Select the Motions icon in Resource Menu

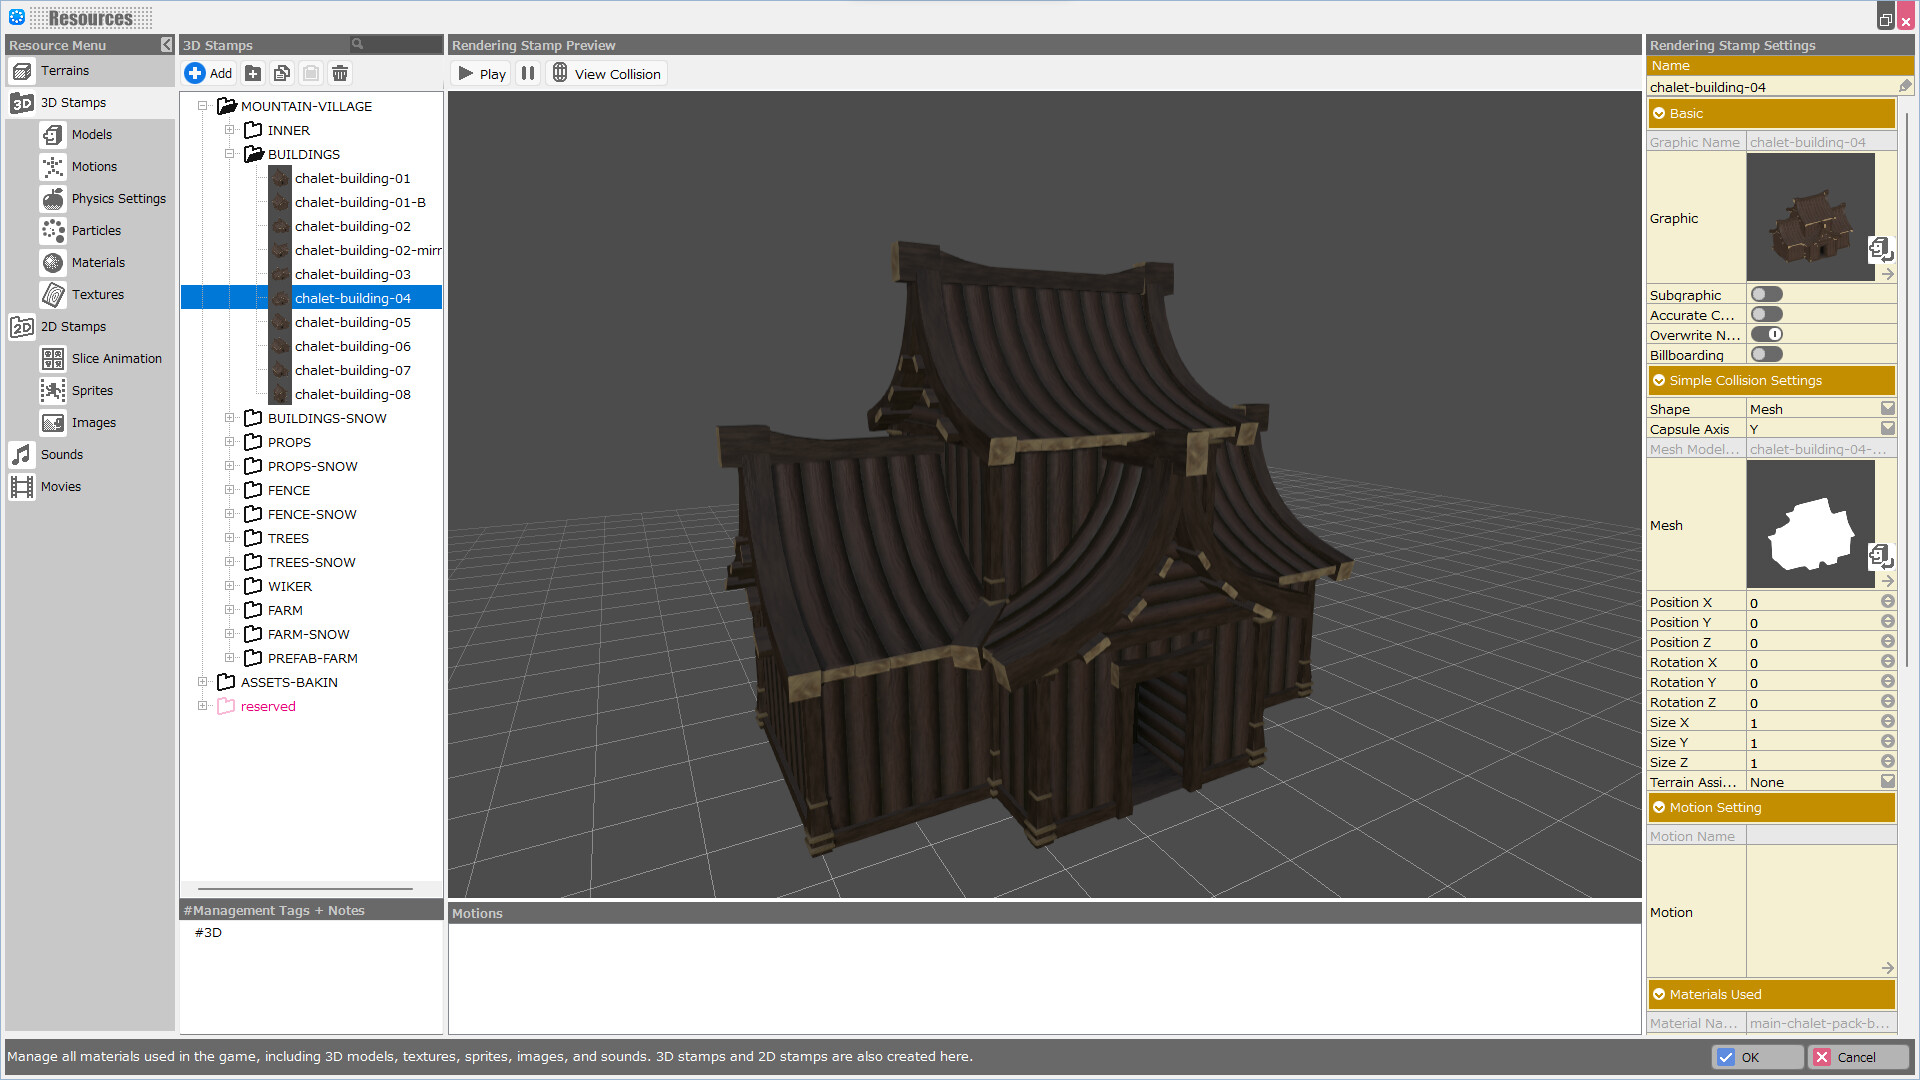point(53,166)
